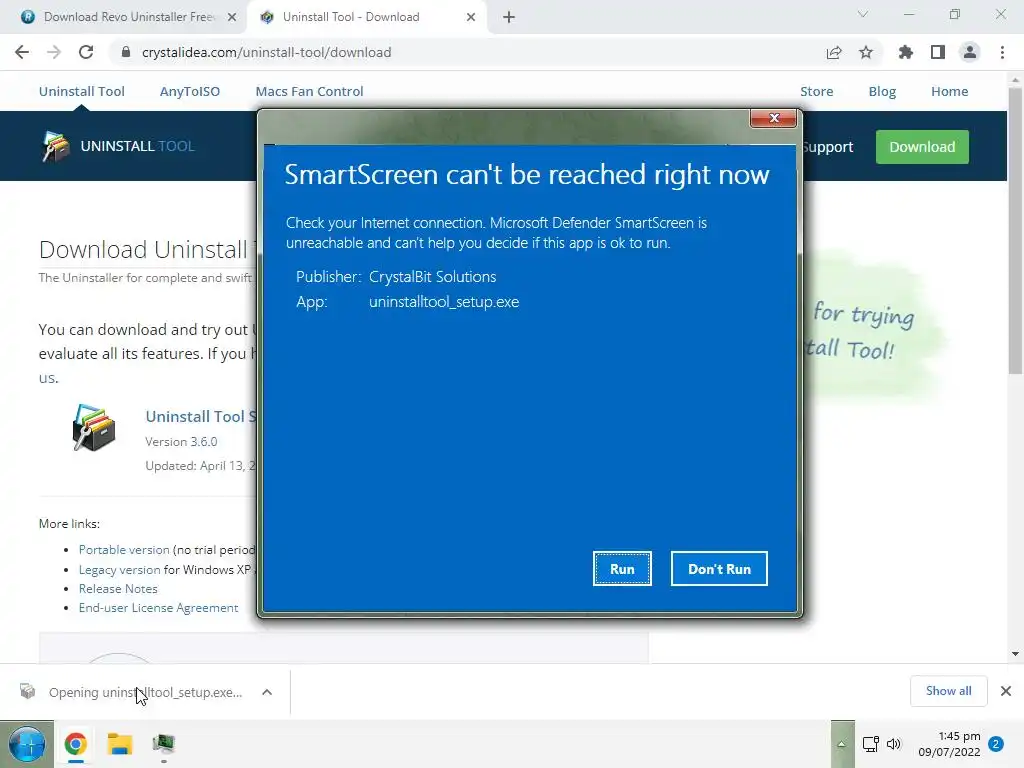Open the Blog nav link

[882, 91]
